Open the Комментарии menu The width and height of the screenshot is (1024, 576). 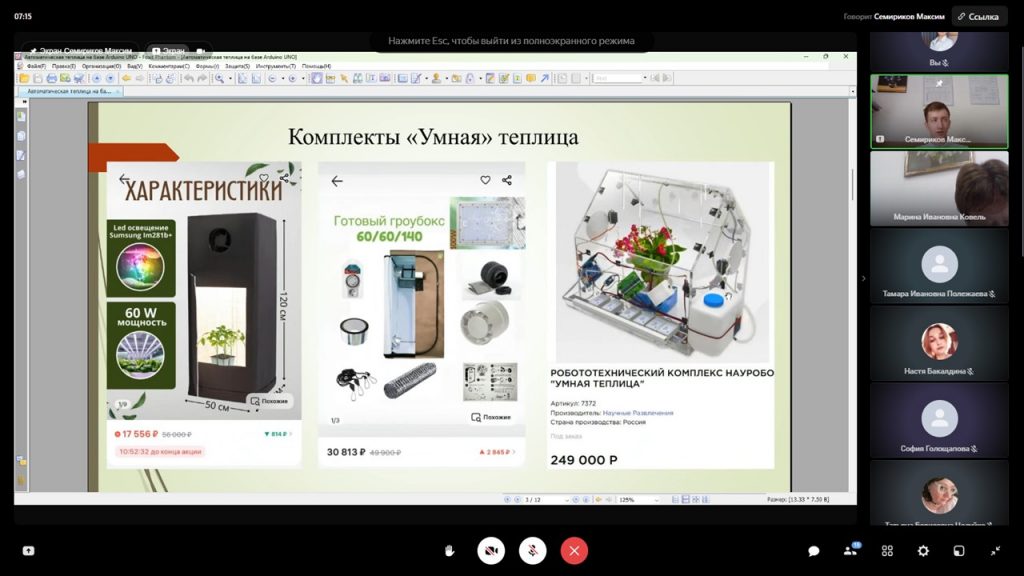[x=168, y=66]
